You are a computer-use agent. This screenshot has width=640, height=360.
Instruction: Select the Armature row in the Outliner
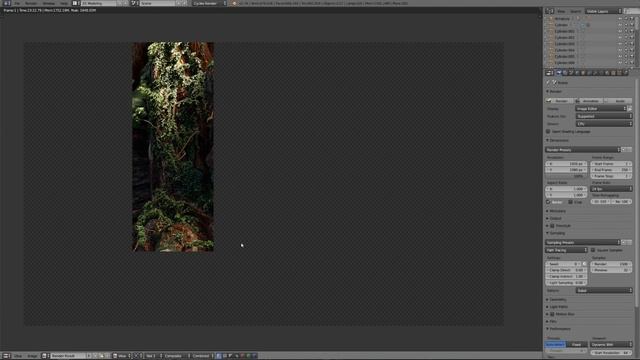pyautogui.click(x=562, y=19)
